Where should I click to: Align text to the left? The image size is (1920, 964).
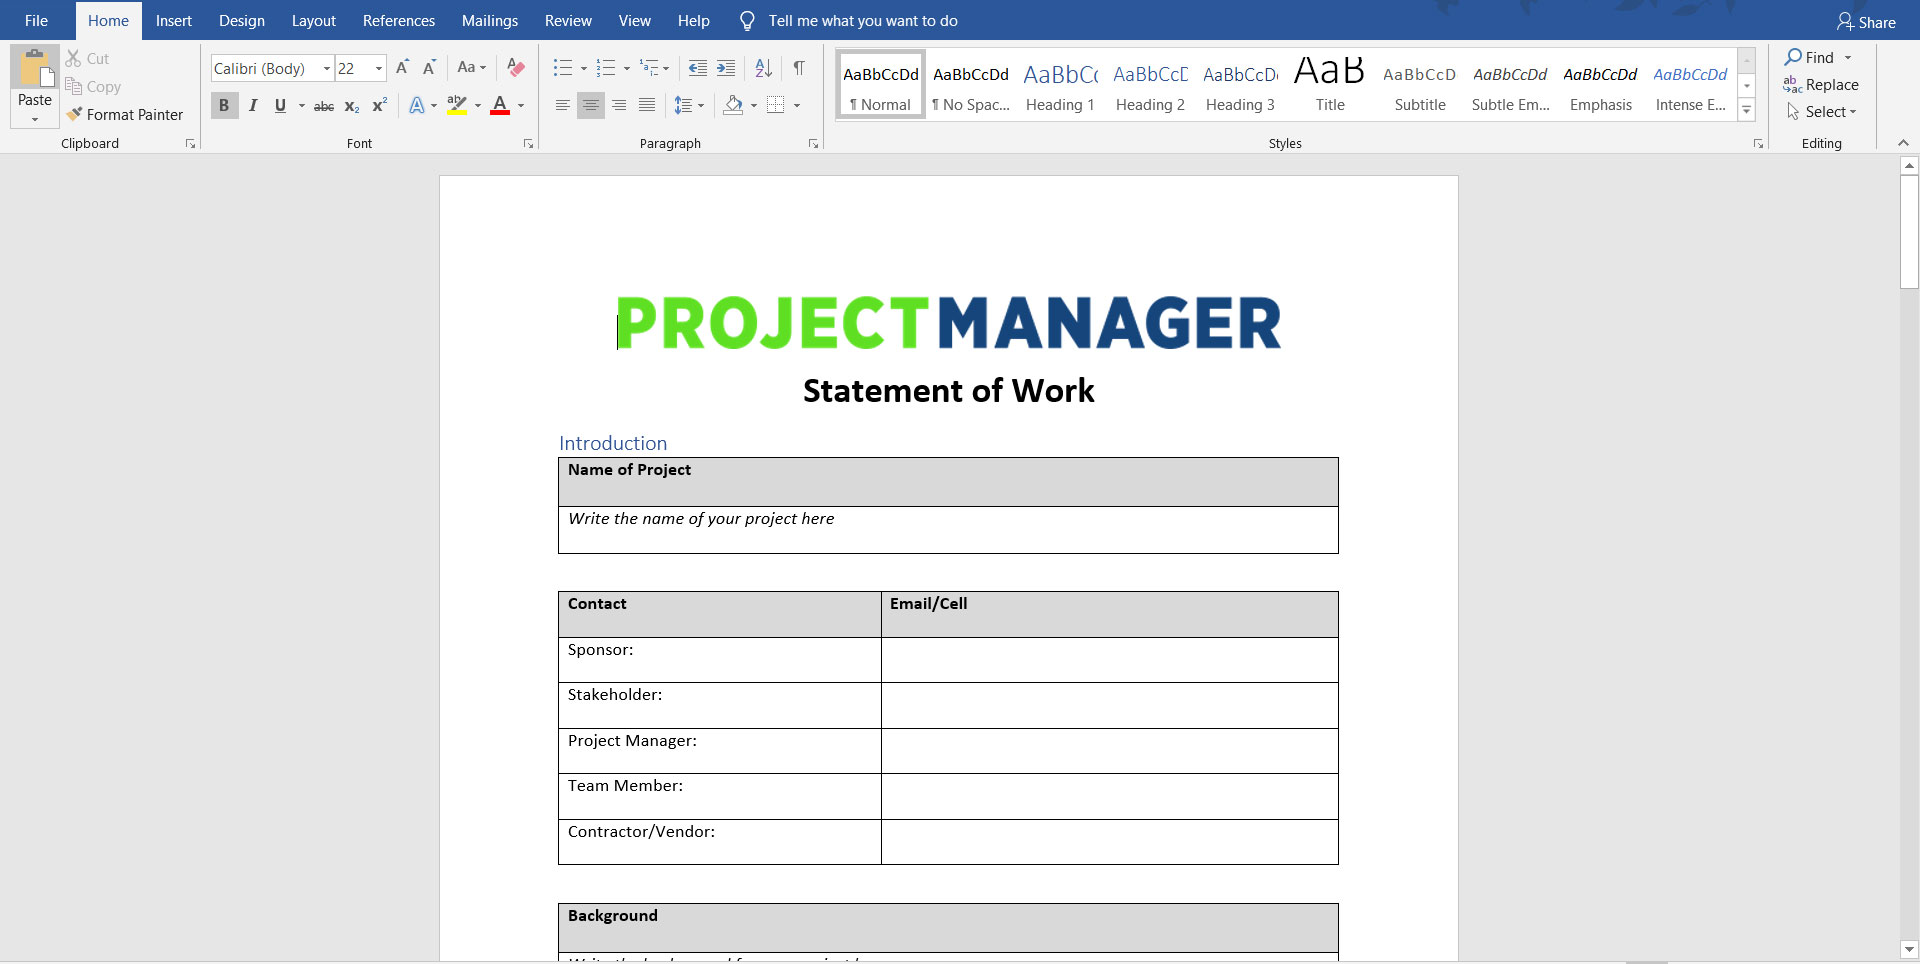click(563, 105)
